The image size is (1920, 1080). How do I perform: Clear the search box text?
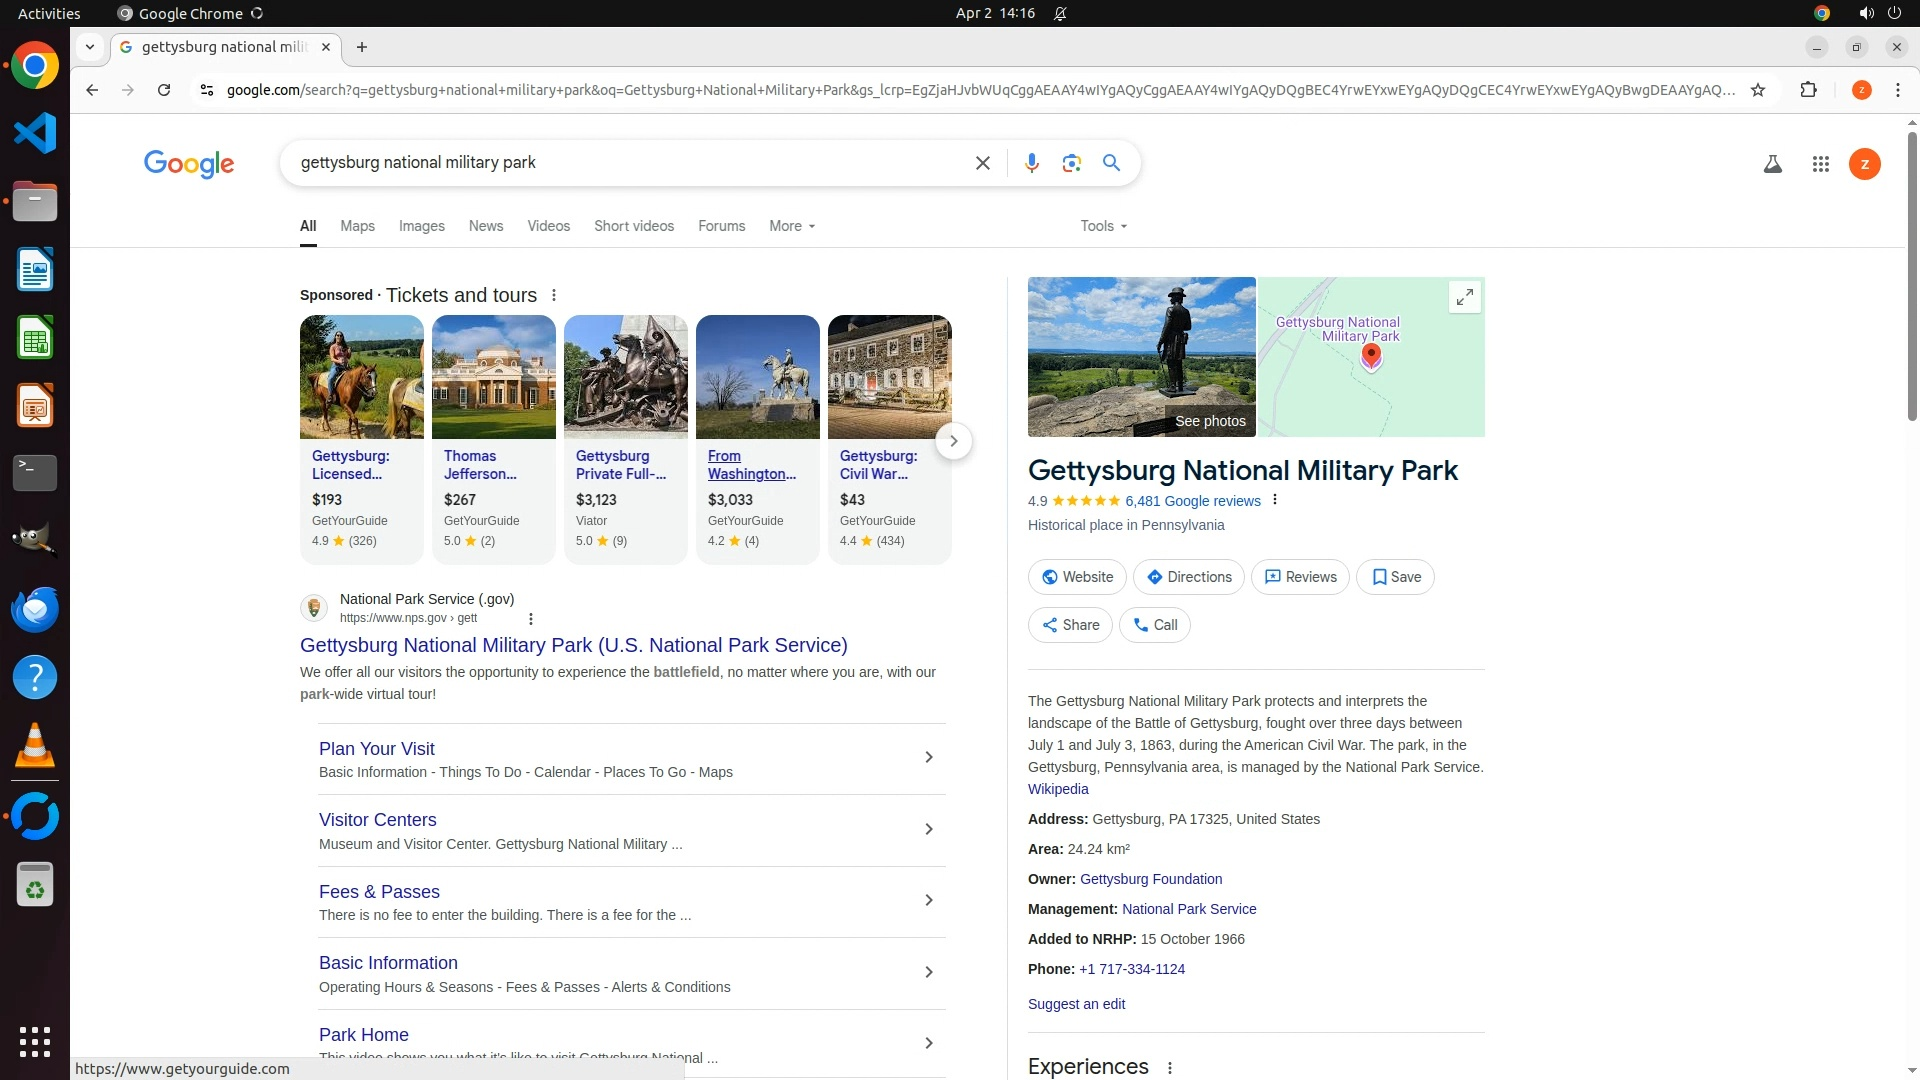pyautogui.click(x=982, y=163)
